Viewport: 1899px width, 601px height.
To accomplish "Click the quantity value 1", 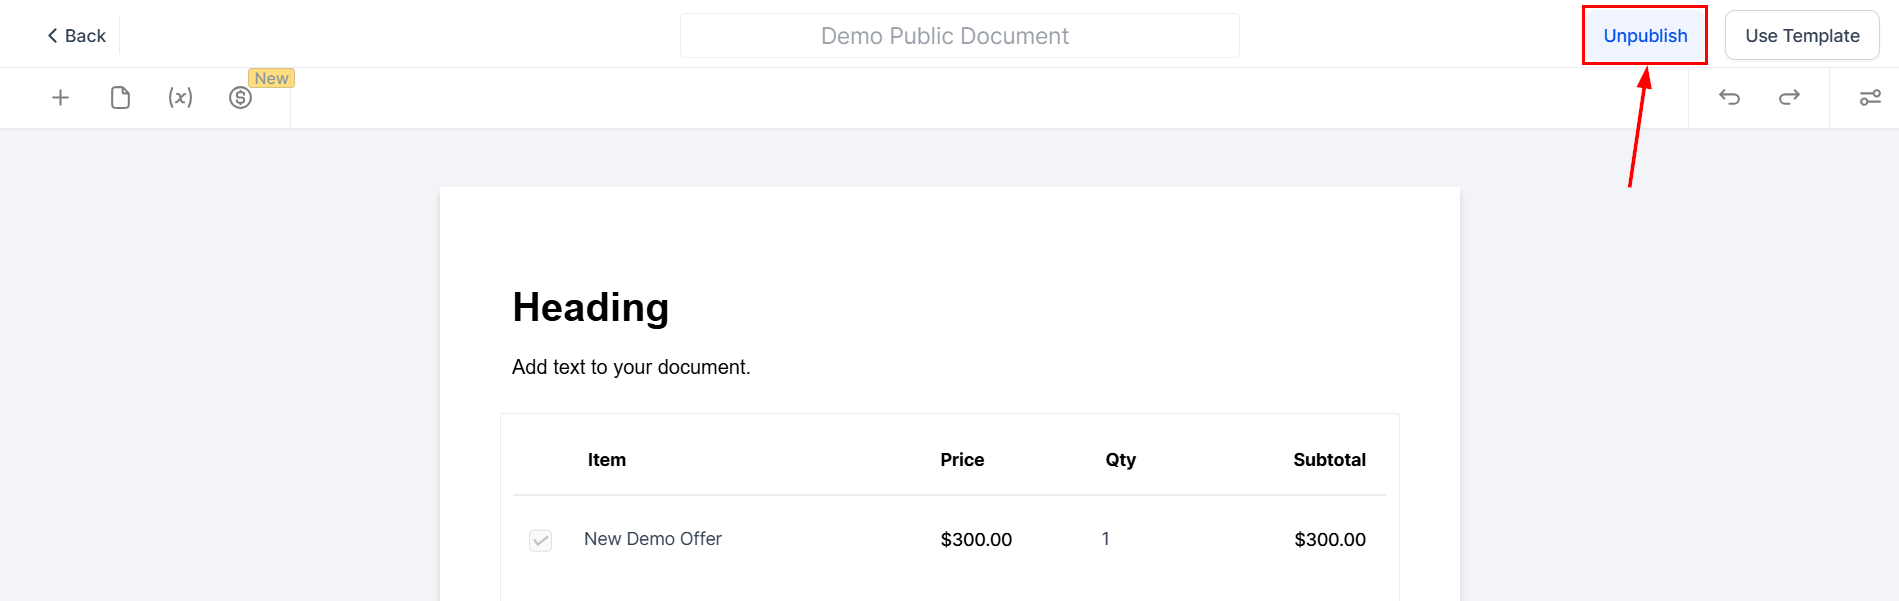I will click(1105, 539).
